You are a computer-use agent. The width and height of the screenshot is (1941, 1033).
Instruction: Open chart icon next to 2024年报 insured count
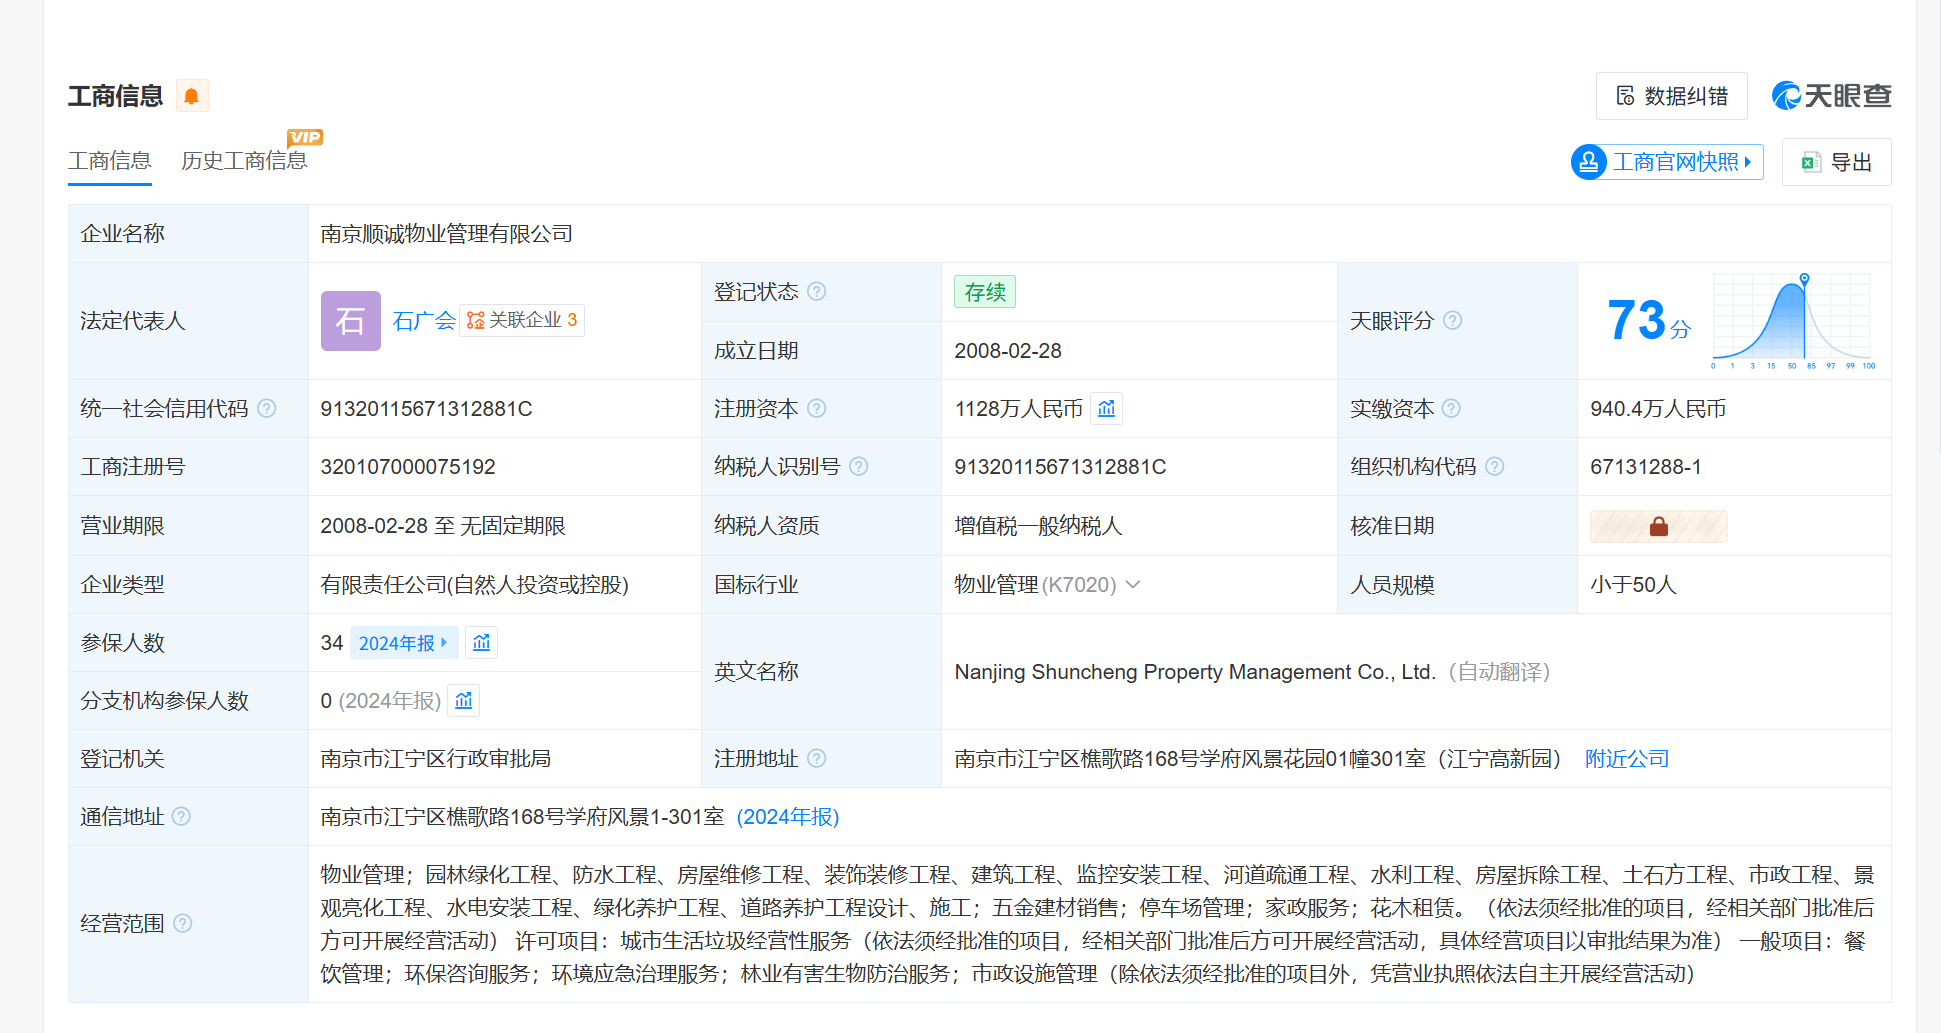point(482,643)
